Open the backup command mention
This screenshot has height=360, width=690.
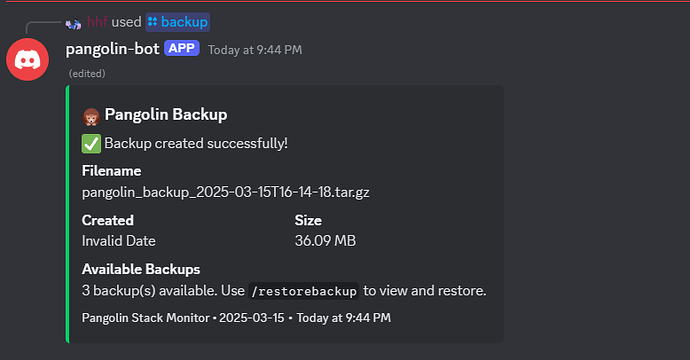pos(178,22)
